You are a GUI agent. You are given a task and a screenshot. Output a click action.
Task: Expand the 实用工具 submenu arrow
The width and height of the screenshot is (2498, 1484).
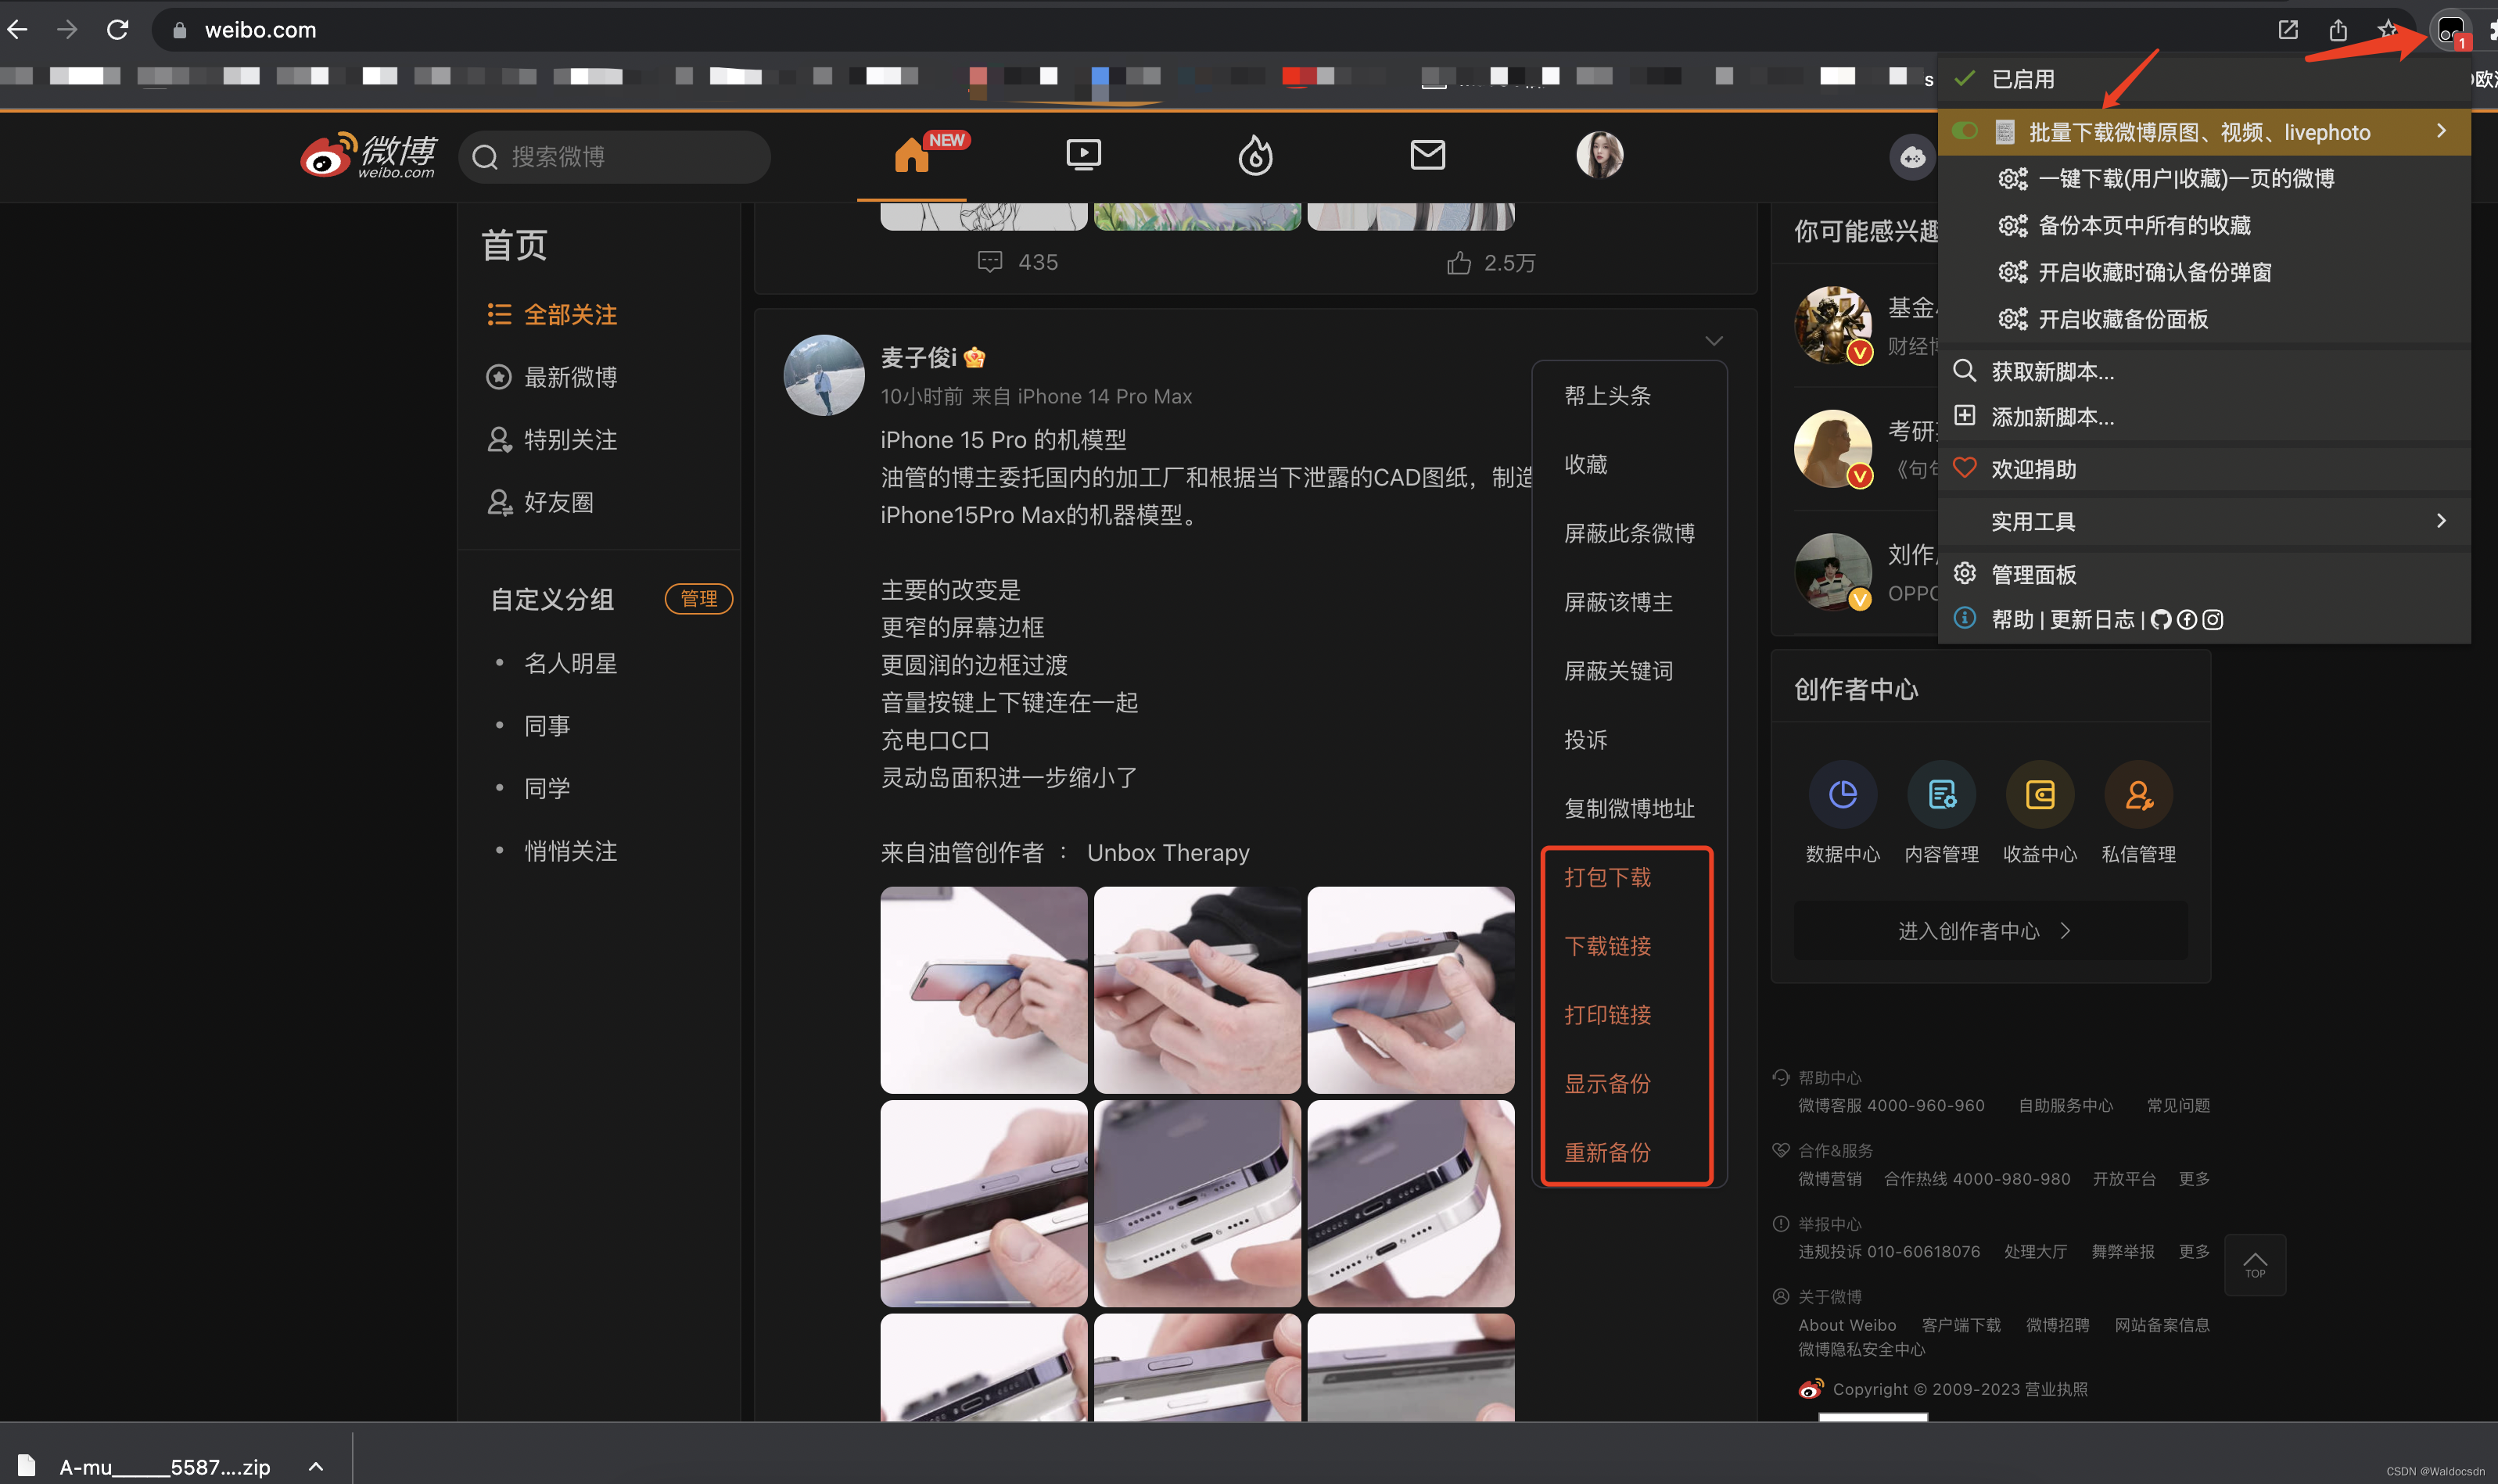pos(2441,521)
